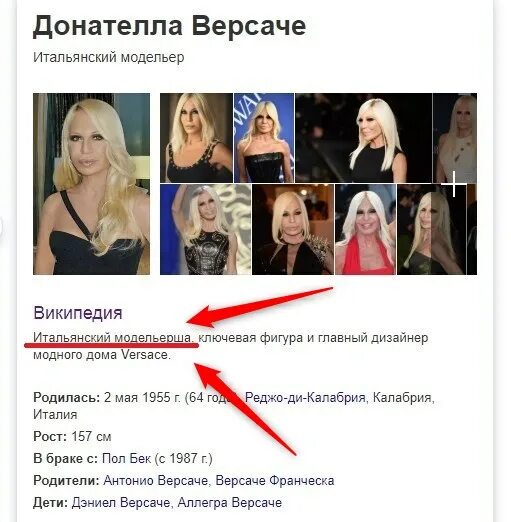
Task: Click the Реджо-ди-Калабрия birthplace link
Action: coord(305,397)
